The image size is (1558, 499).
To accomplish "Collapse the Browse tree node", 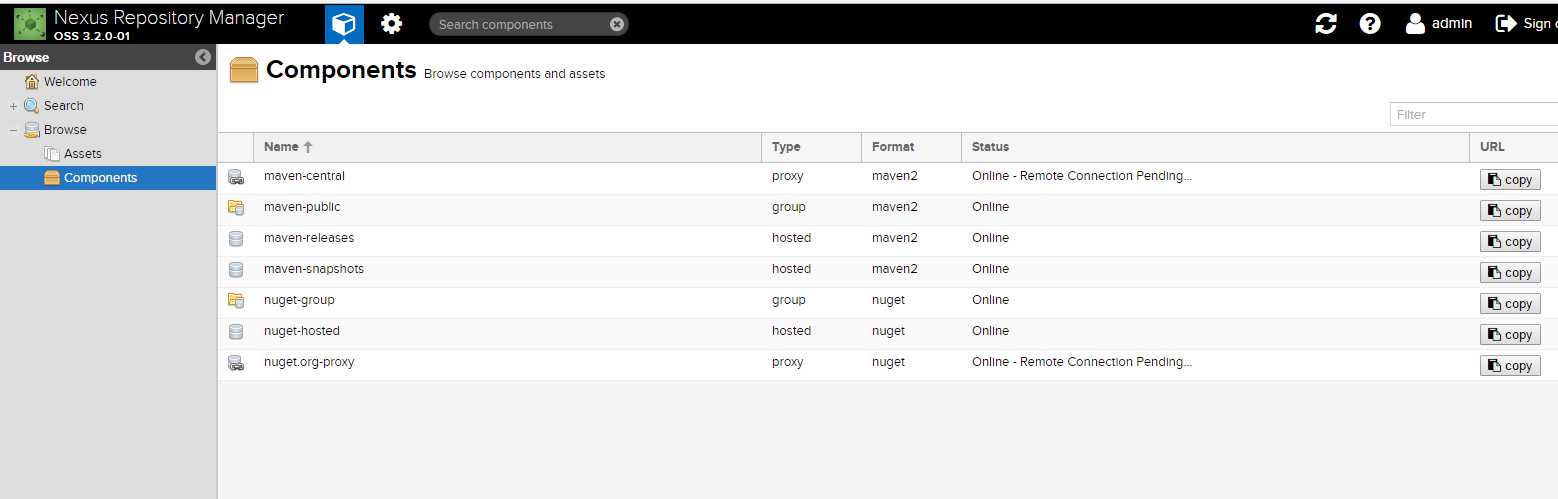I will (x=13, y=130).
